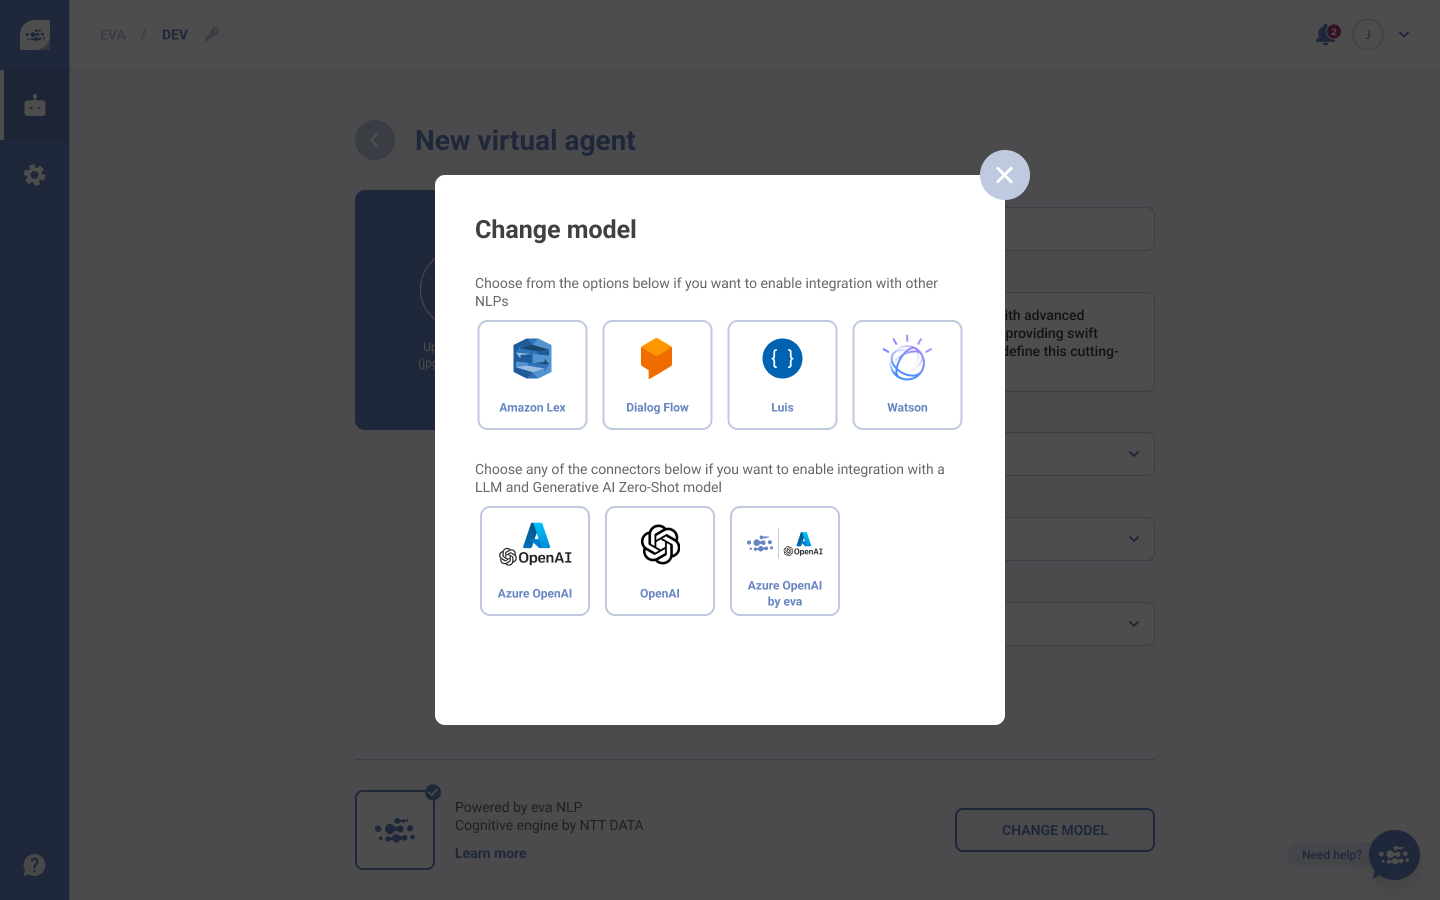Screen dimensions: 1440x900
Task: Open the notifications bell
Action: [1326, 34]
